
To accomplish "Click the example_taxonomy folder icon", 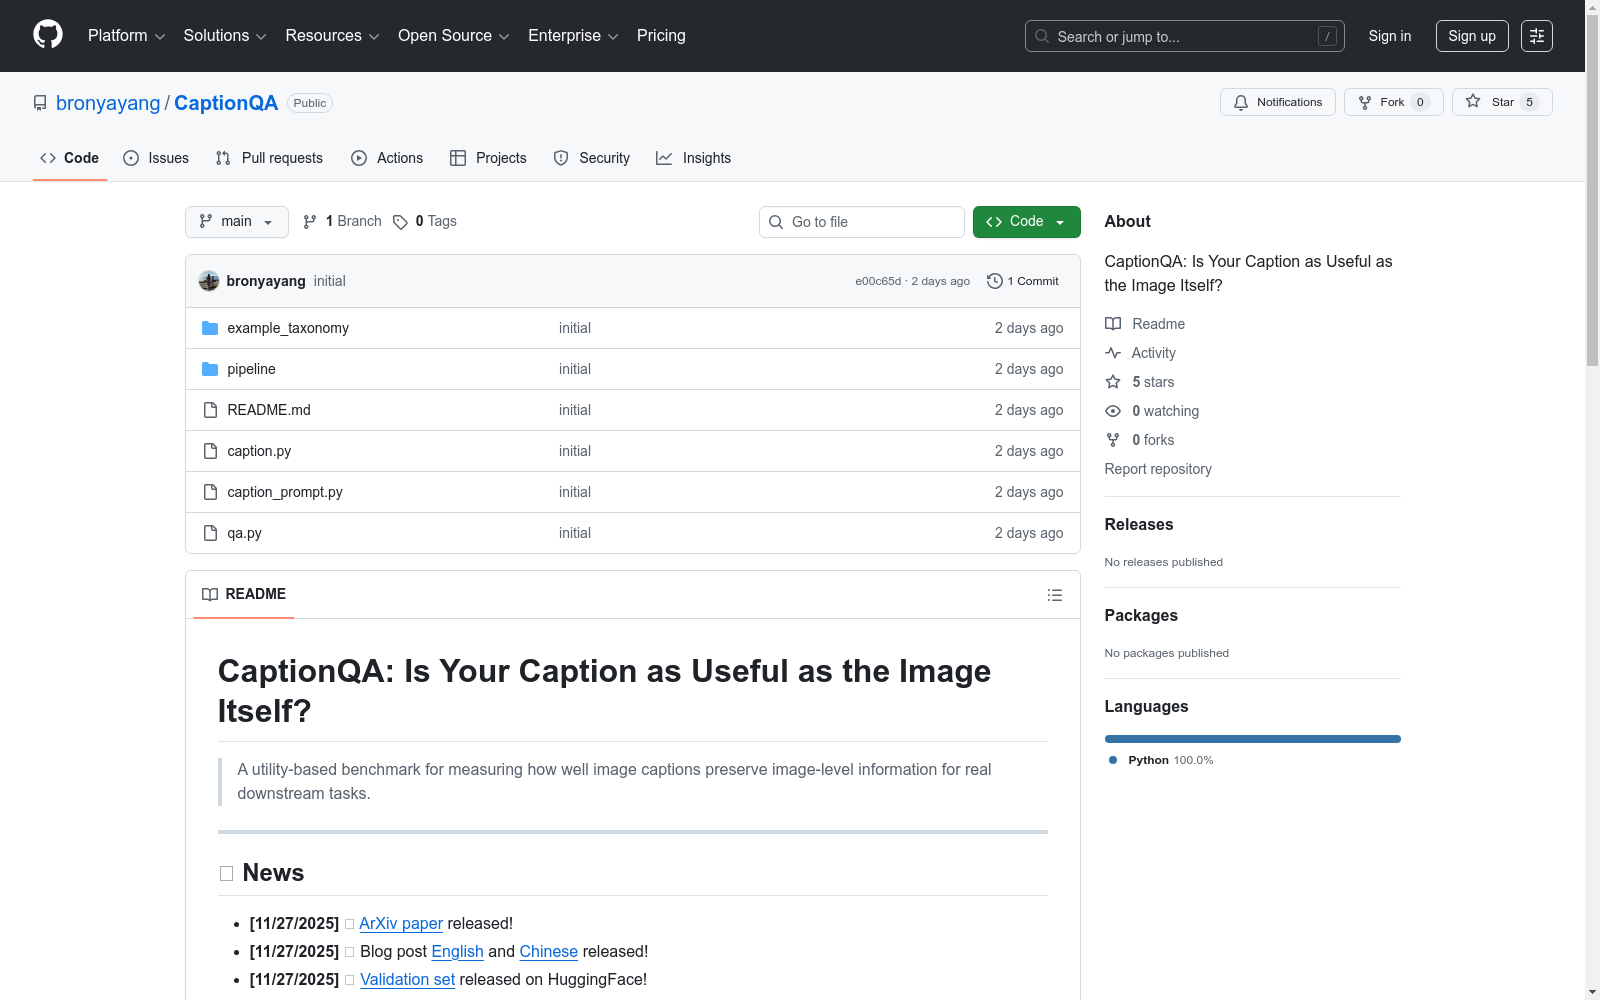I will coord(210,328).
